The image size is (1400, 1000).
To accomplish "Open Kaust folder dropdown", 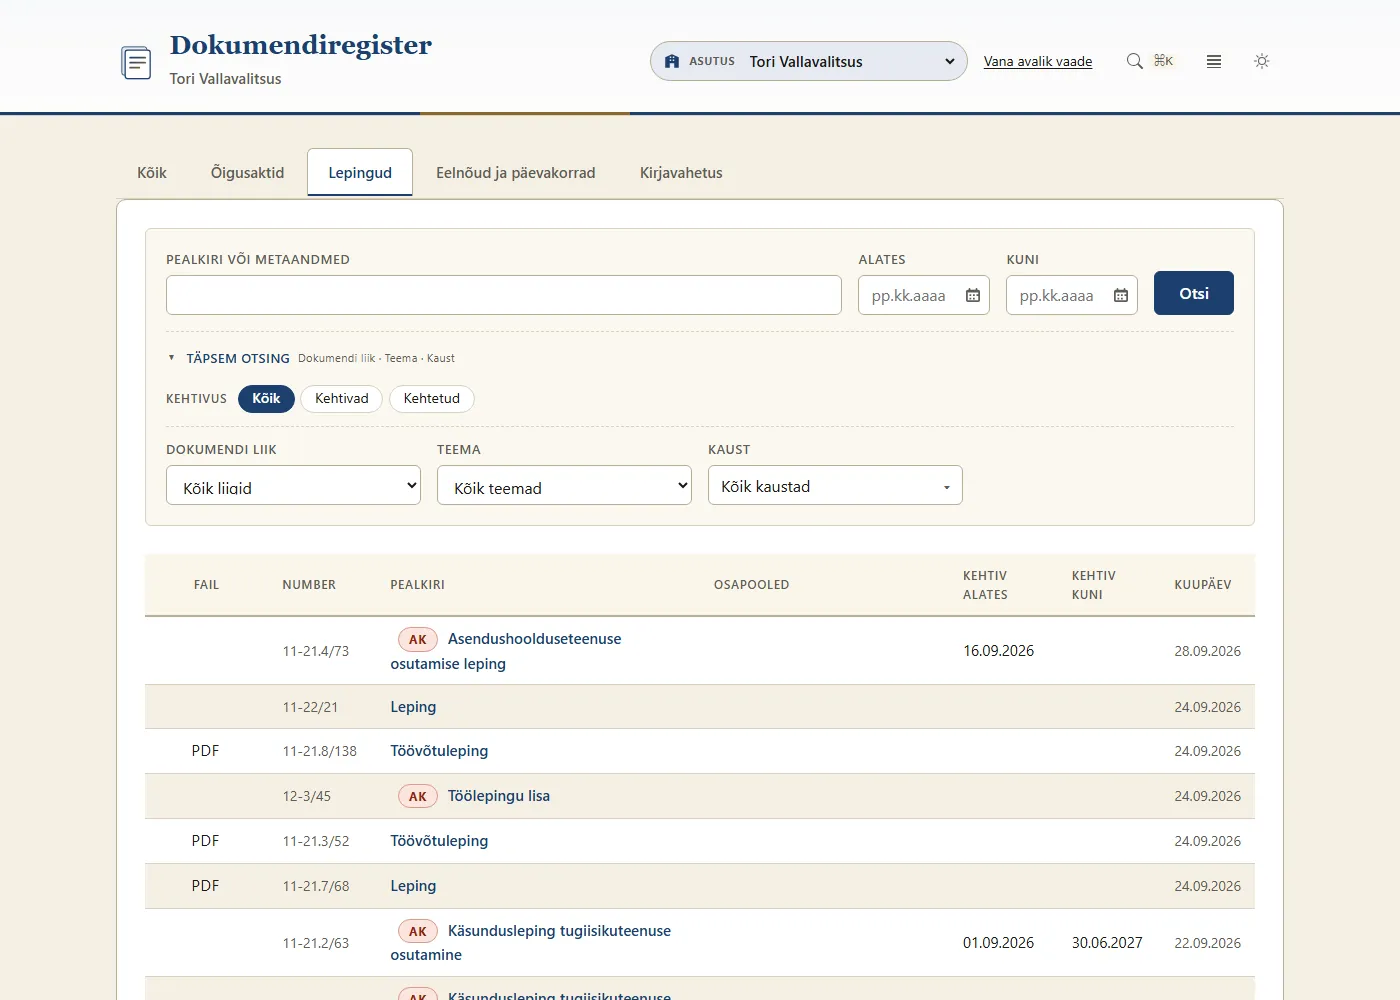I will (835, 485).
